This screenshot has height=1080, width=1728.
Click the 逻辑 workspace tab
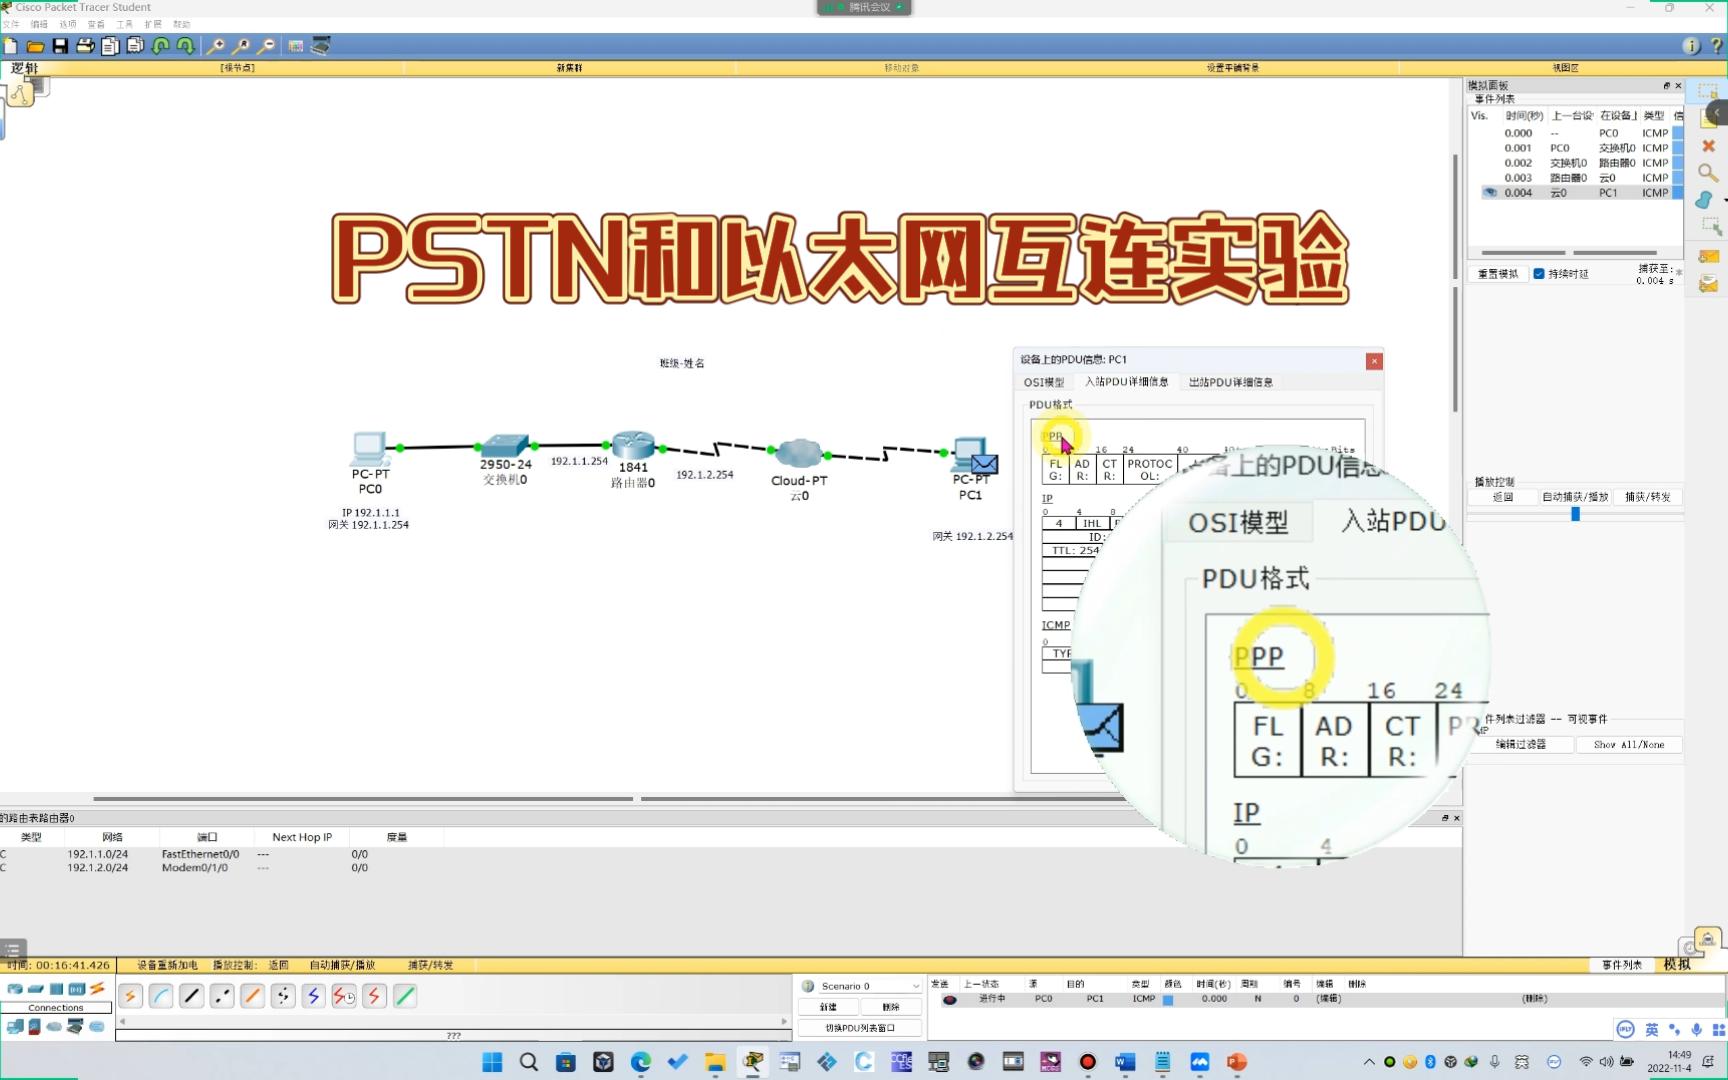point(25,68)
